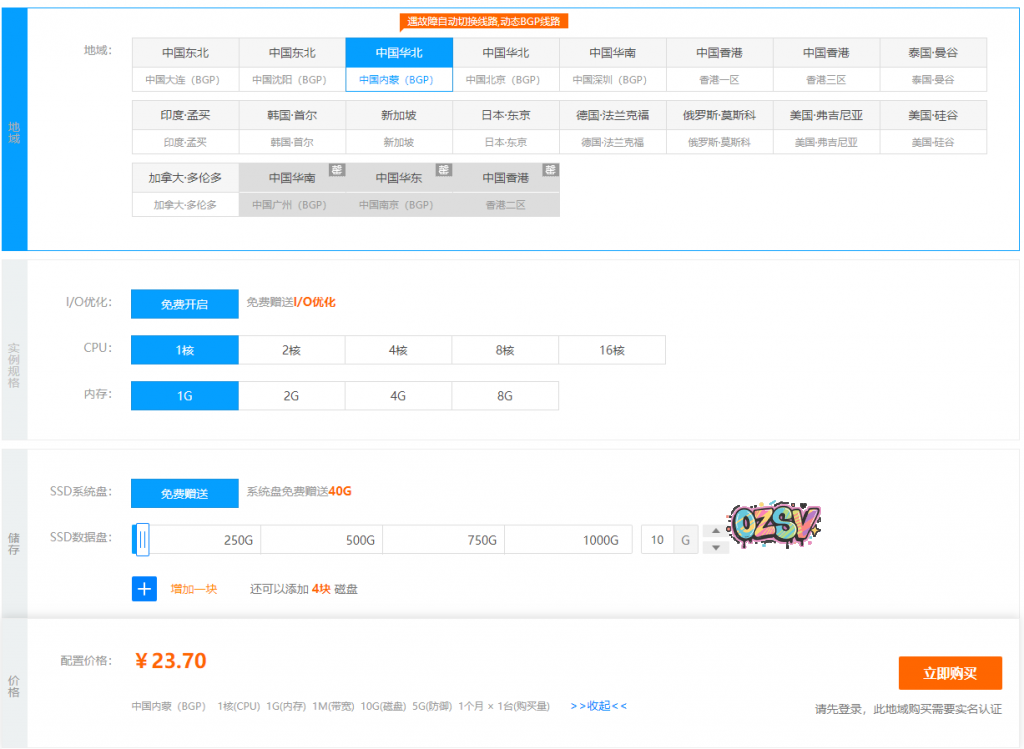1024x749 pixels.
Task: Click the 增加一块 link
Action: click(193, 589)
